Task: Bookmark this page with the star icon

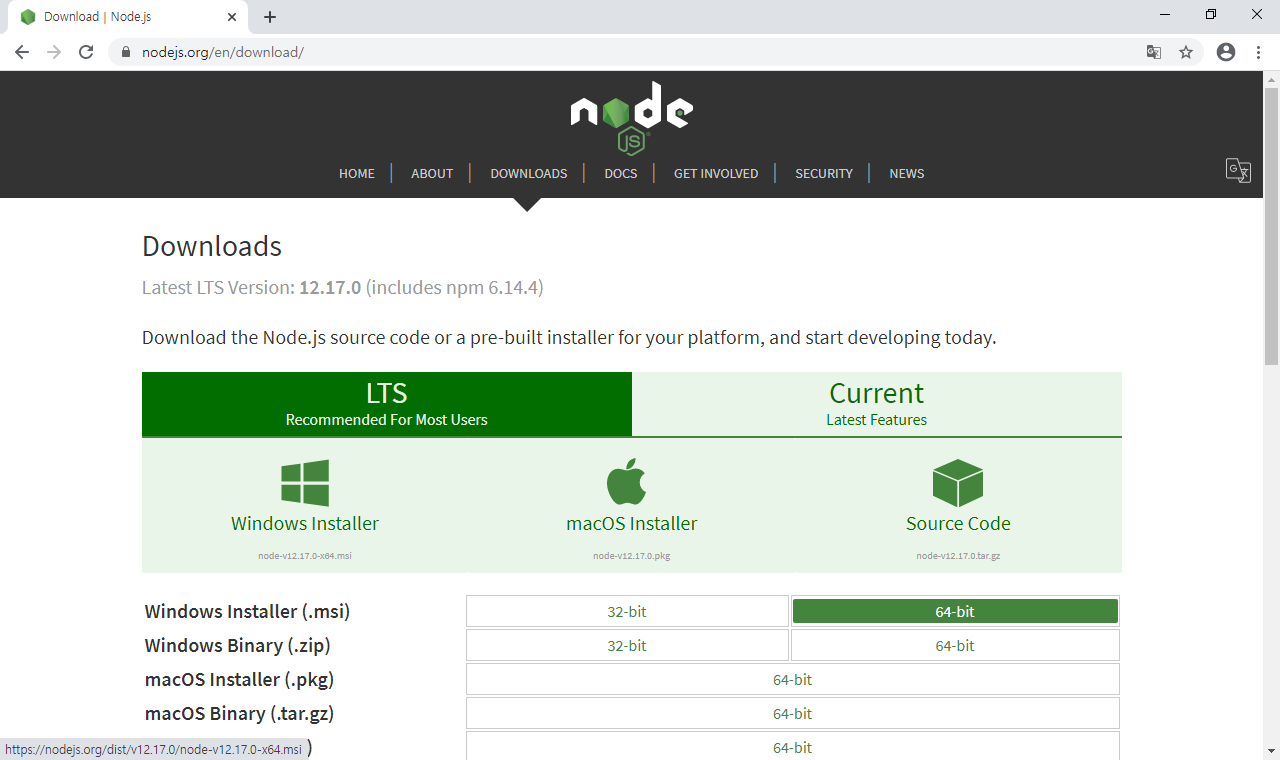Action: point(1186,52)
